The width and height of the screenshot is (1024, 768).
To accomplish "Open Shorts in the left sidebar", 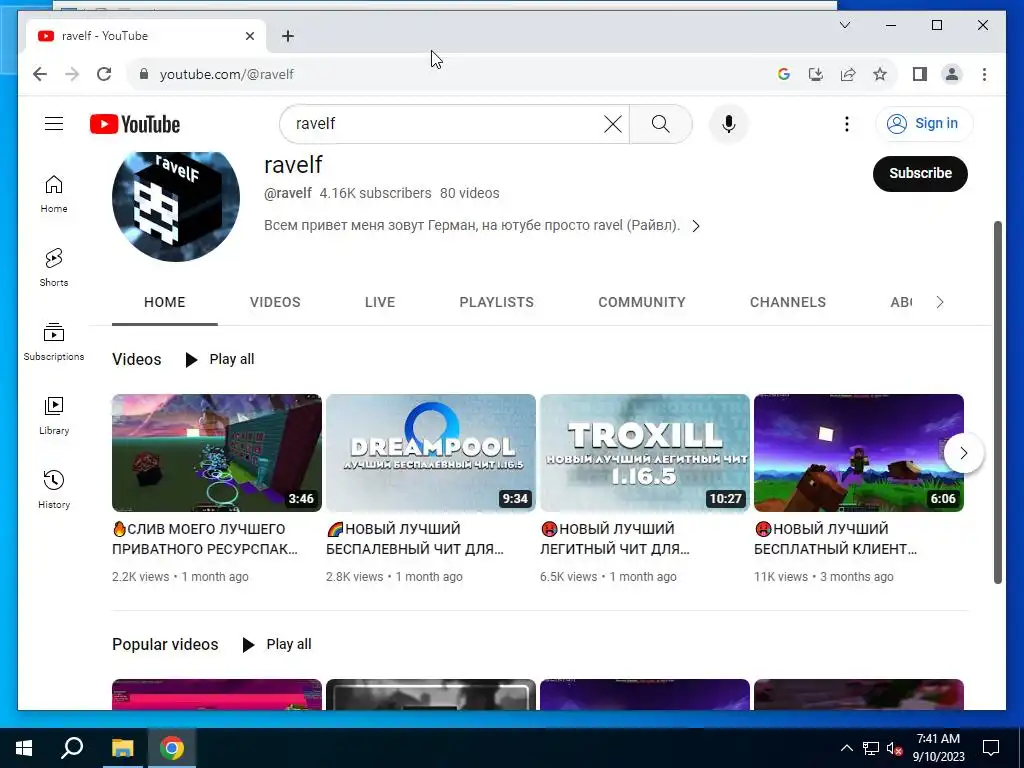I will tap(54, 268).
